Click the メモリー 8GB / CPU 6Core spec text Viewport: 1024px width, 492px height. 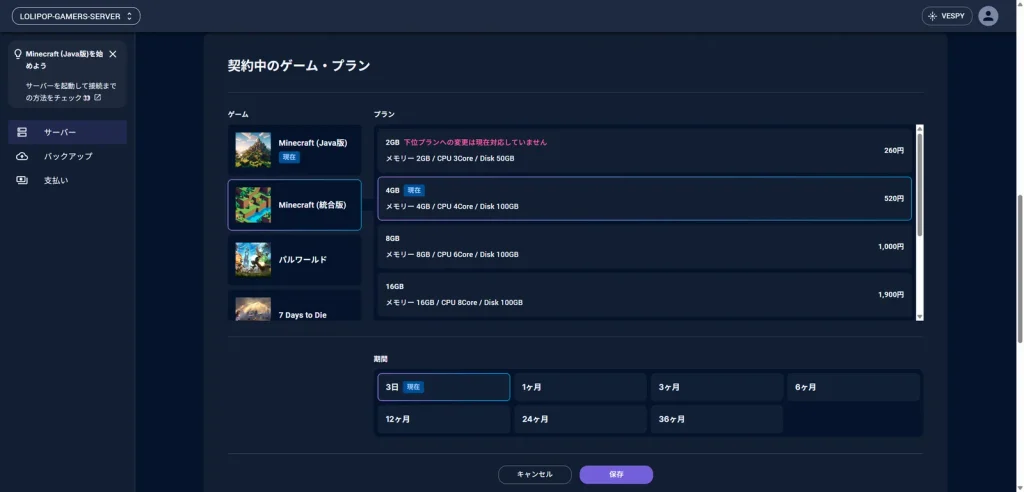452,254
